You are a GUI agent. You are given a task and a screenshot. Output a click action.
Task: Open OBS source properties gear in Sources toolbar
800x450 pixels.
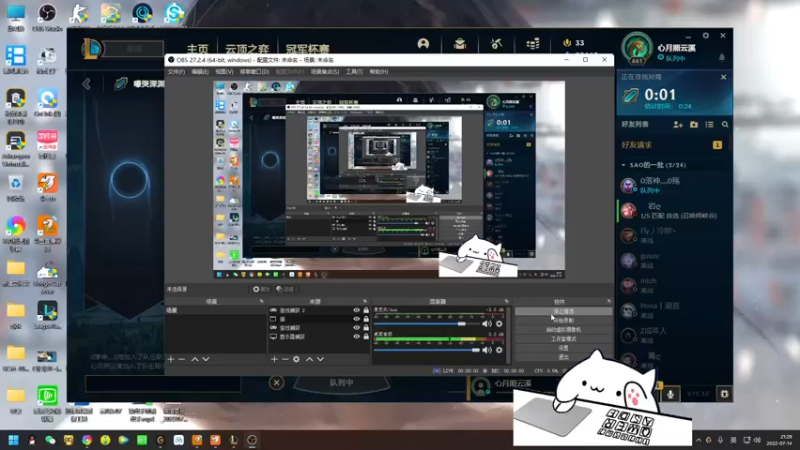pos(296,359)
